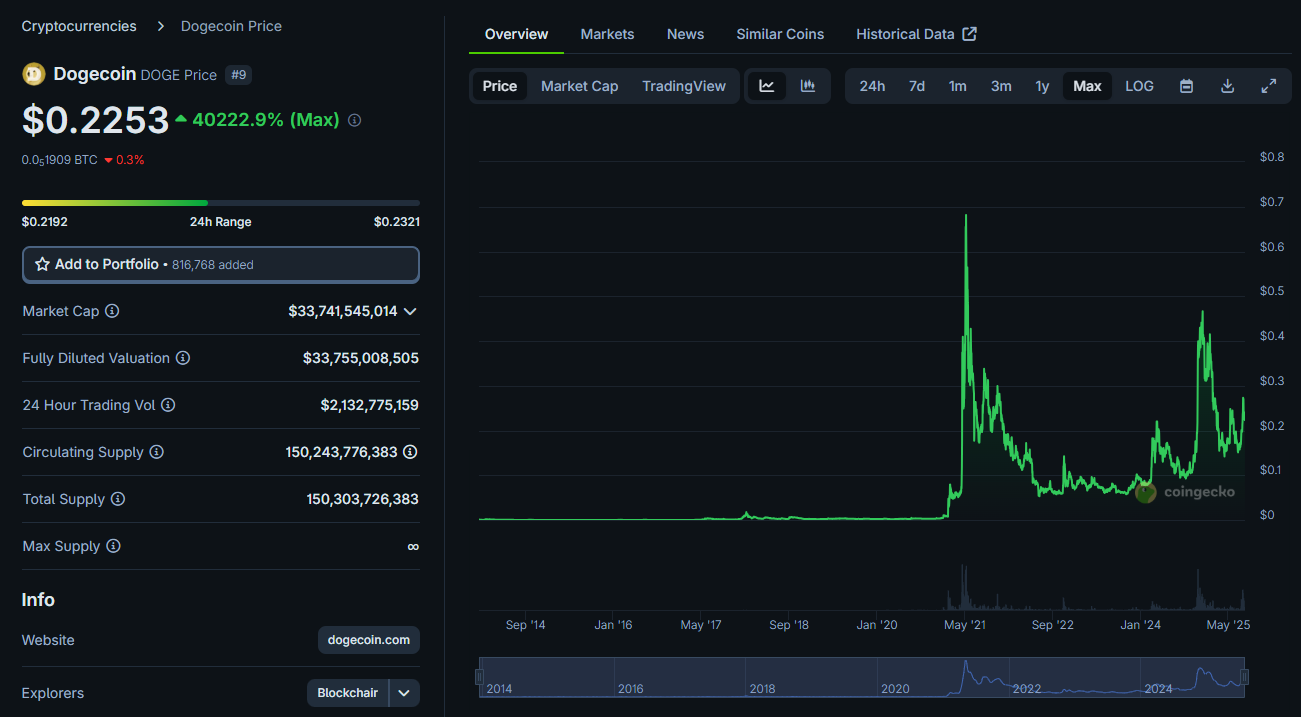Viewport: 1301px width, 717px height.
Task: Show Fully Diluted Valuation info icon
Action: click(183, 358)
